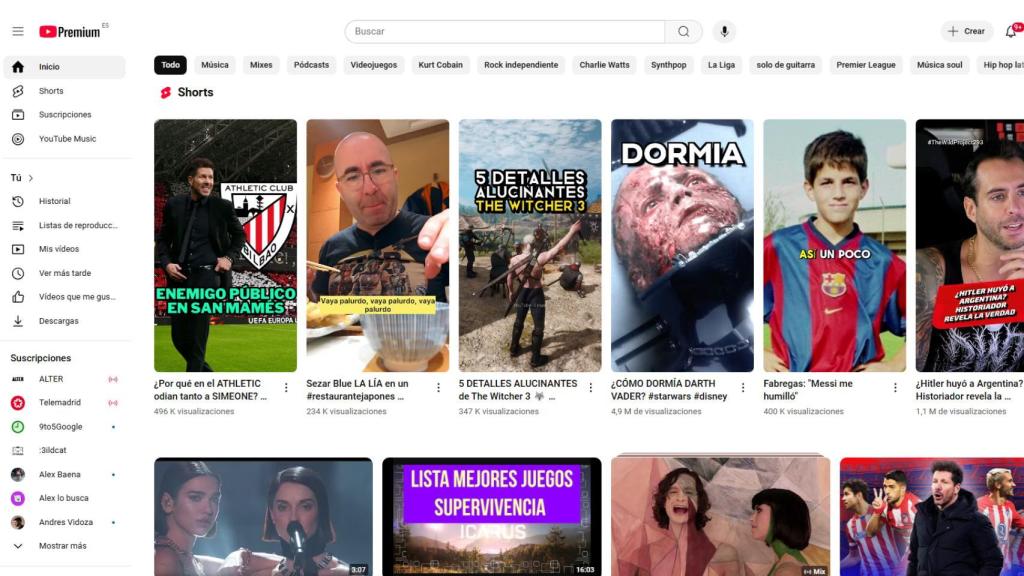Start a voice search with the microphone icon
Image resolution: width=1024 pixels, height=576 pixels.
pyautogui.click(x=723, y=31)
